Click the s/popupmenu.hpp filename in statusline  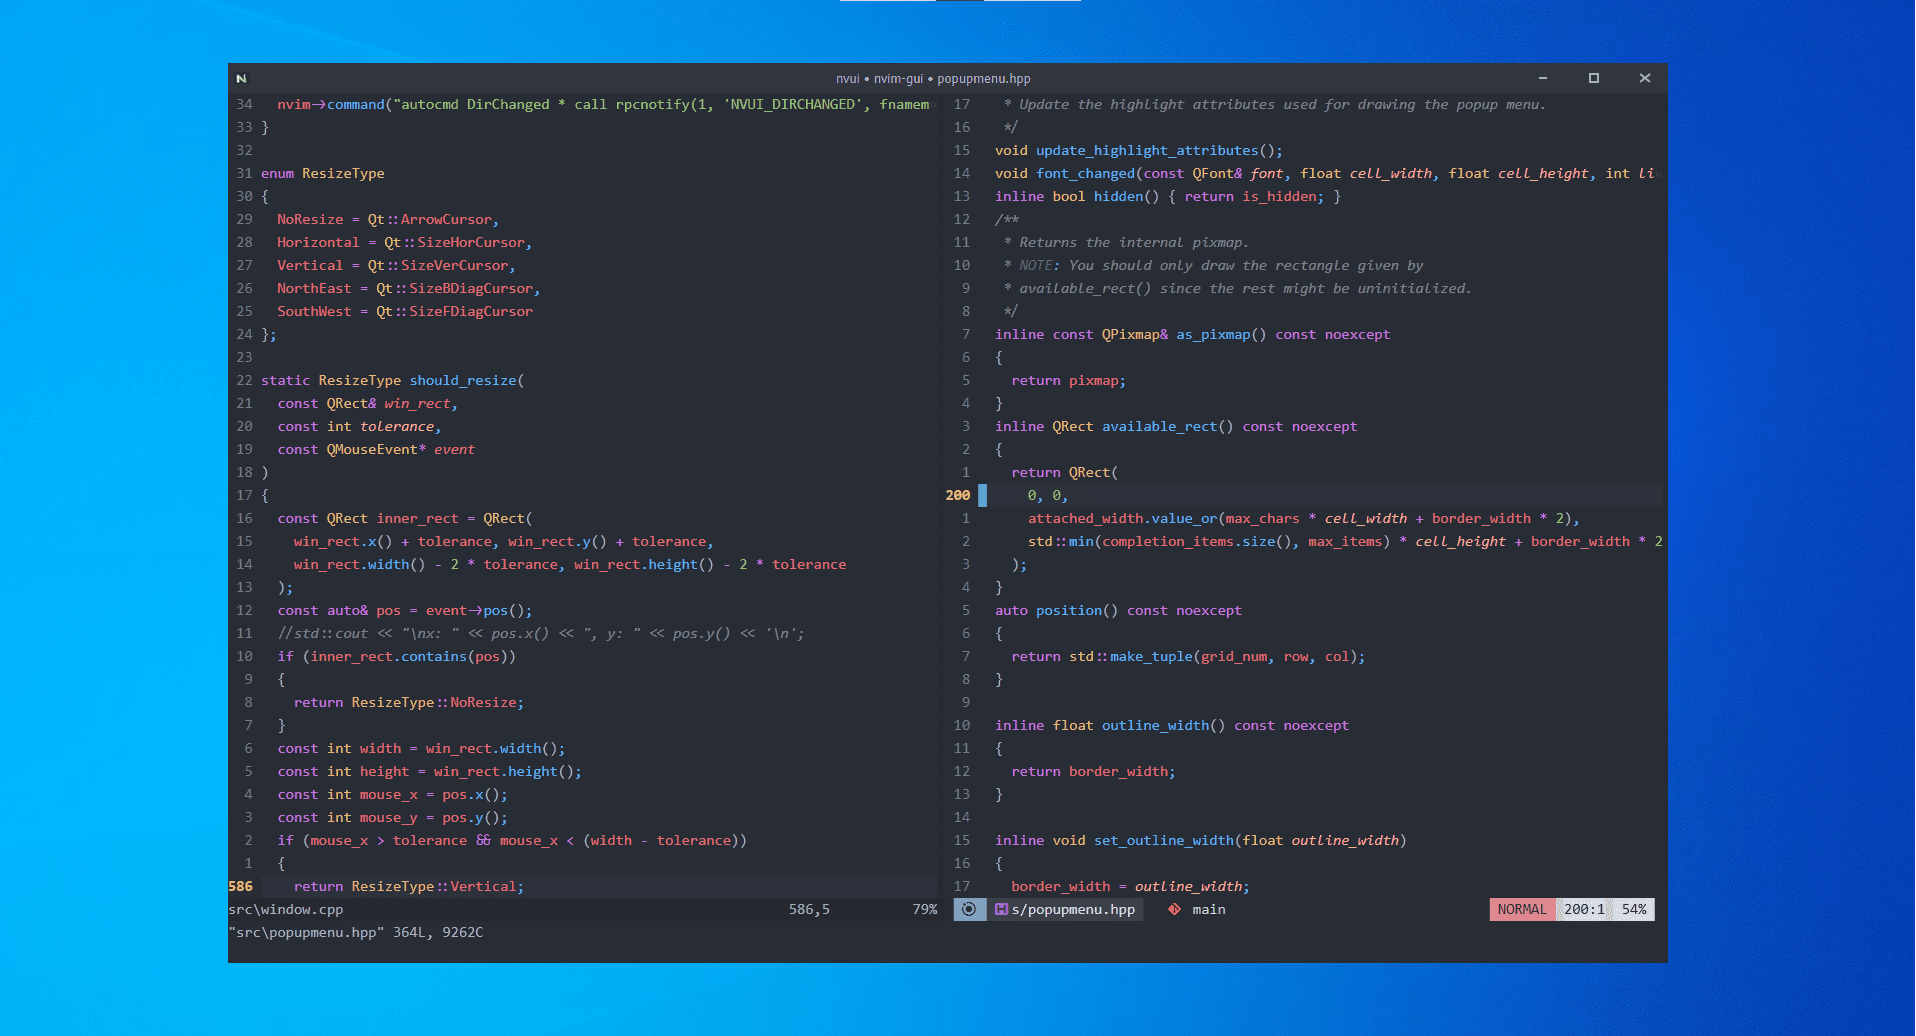tap(1073, 909)
